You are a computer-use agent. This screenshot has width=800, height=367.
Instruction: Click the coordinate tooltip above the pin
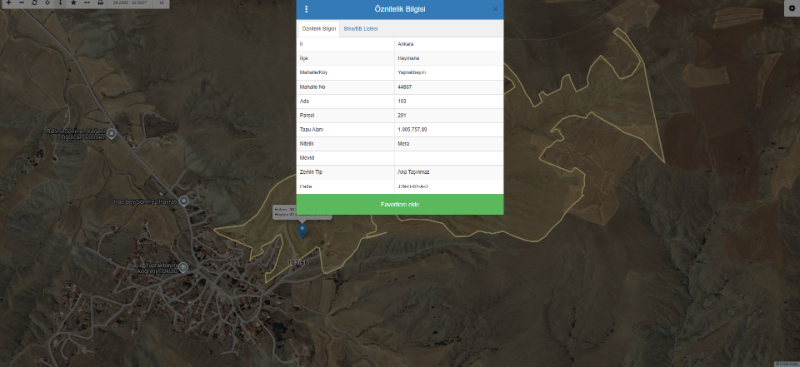click(x=302, y=212)
